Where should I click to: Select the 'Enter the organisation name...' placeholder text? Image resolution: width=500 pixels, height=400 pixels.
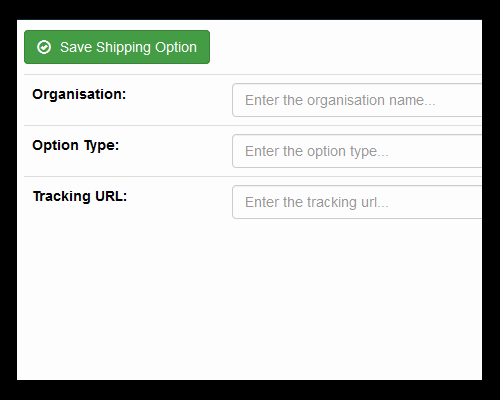(x=340, y=100)
